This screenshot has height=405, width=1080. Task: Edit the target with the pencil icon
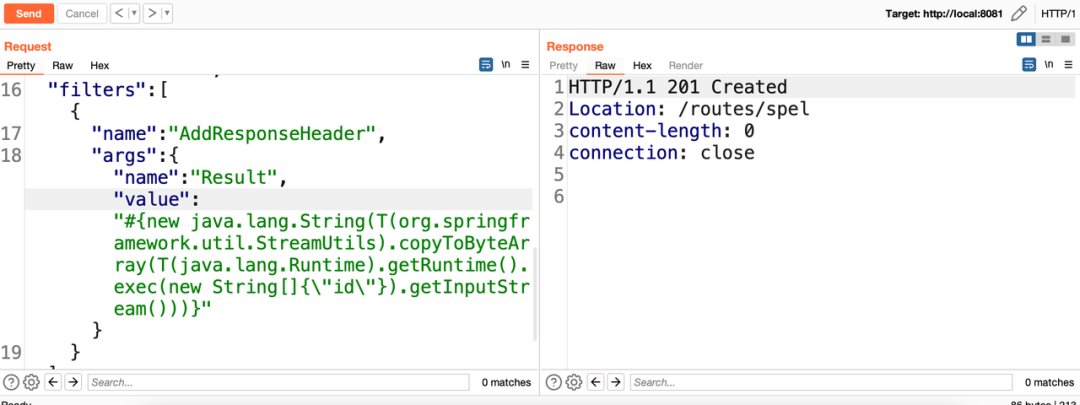[x=1019, y=13]
